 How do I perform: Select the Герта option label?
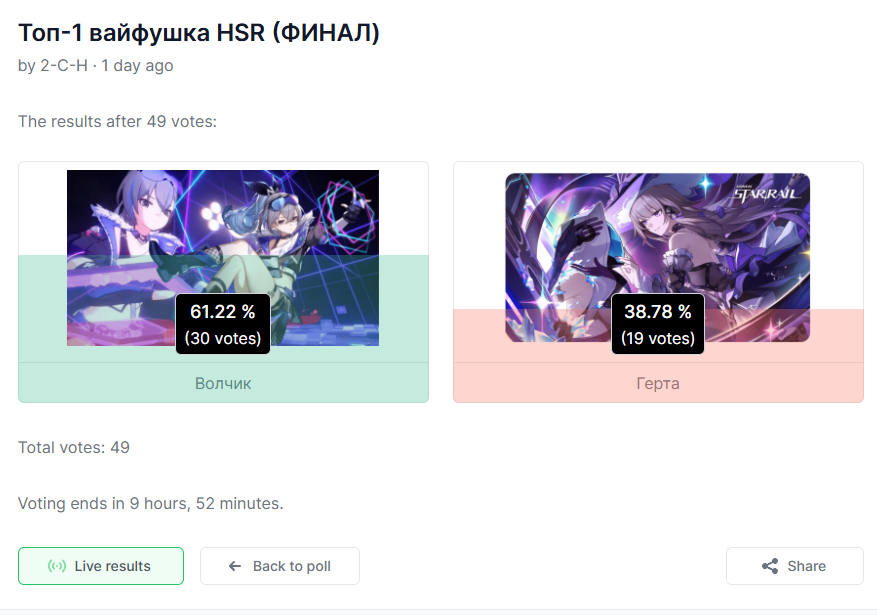658,383
